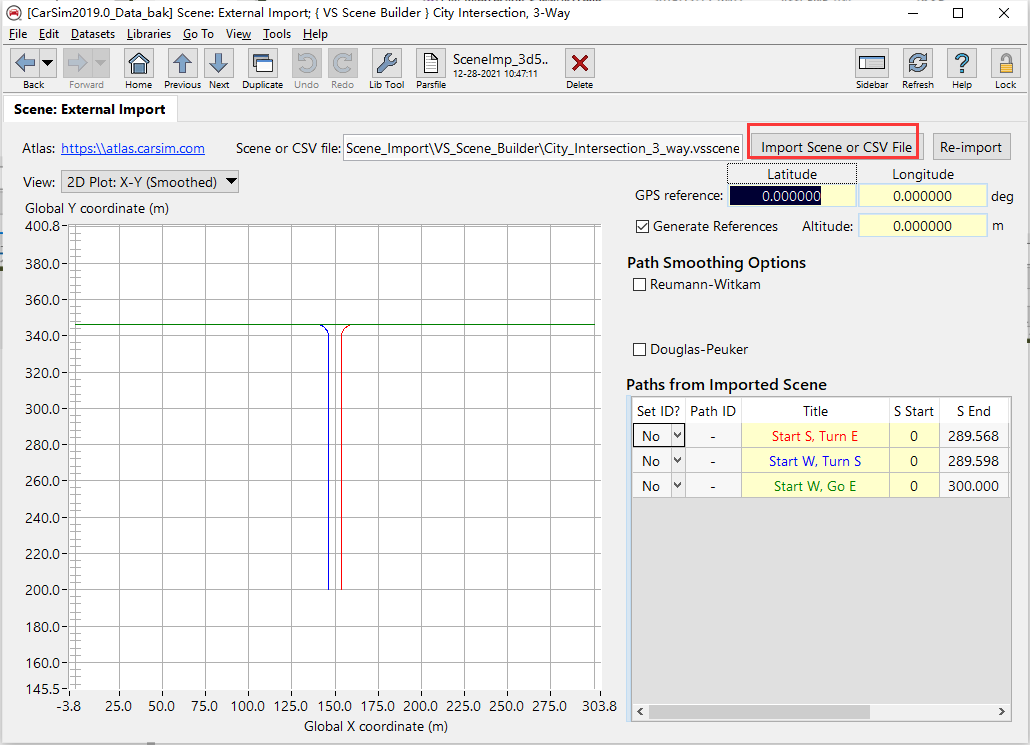This screenshot has height=745, width=1030.
Task: Click the paths table scroll left arrow
Action: 640,711
